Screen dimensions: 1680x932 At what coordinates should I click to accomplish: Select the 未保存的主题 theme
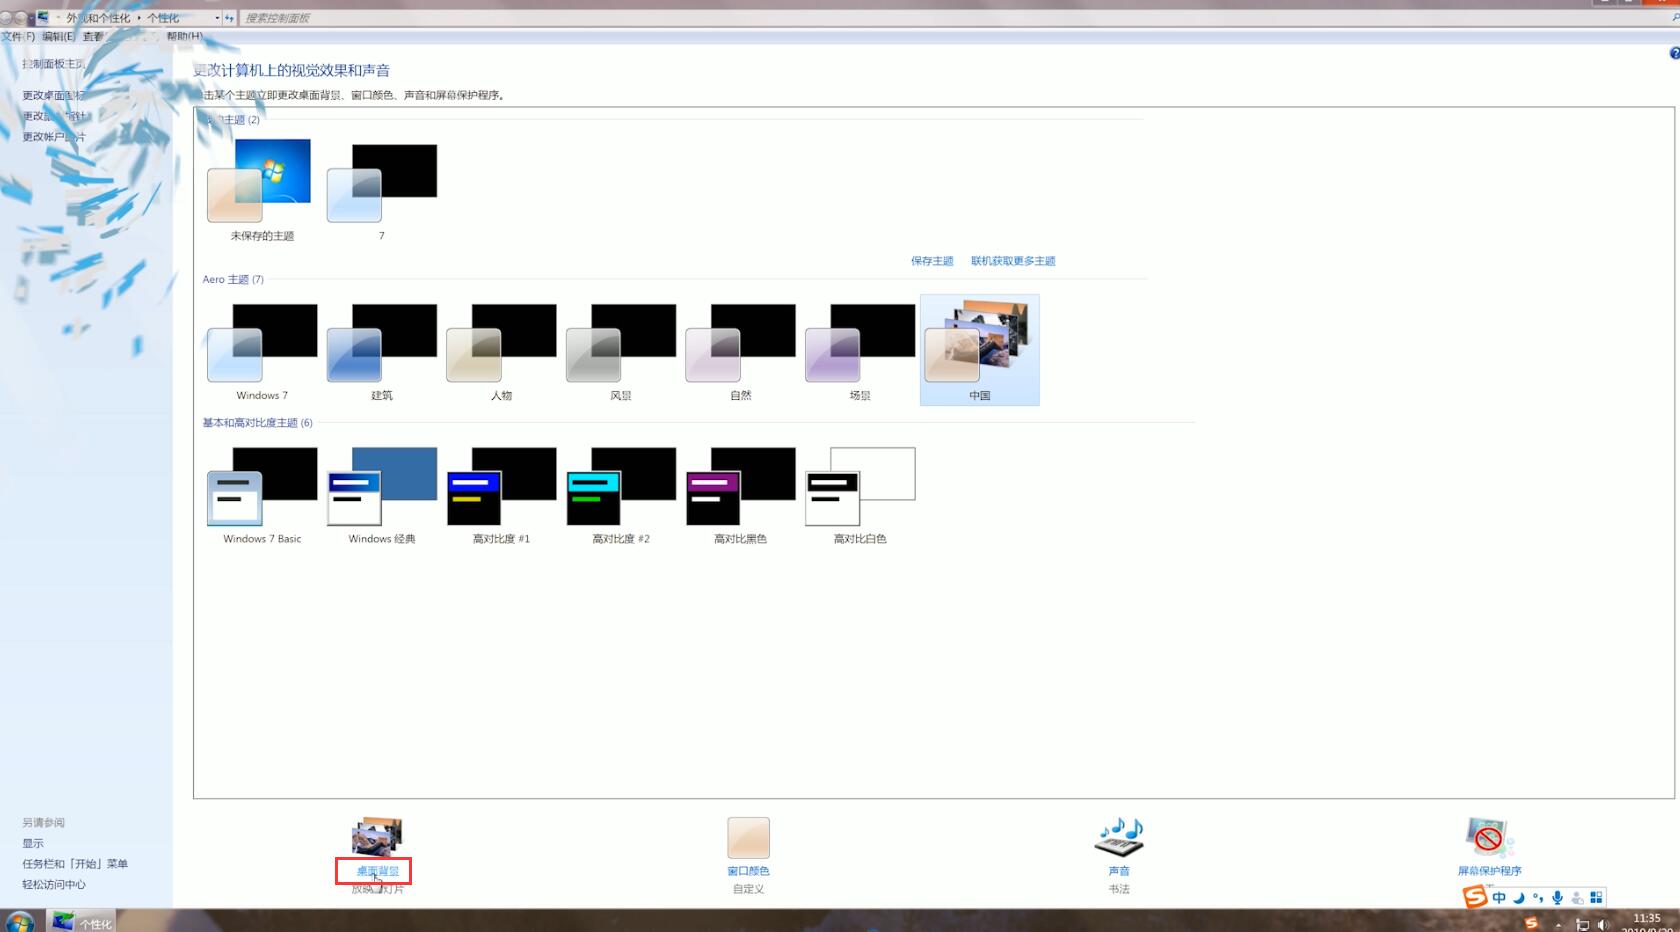coord(262,190)
